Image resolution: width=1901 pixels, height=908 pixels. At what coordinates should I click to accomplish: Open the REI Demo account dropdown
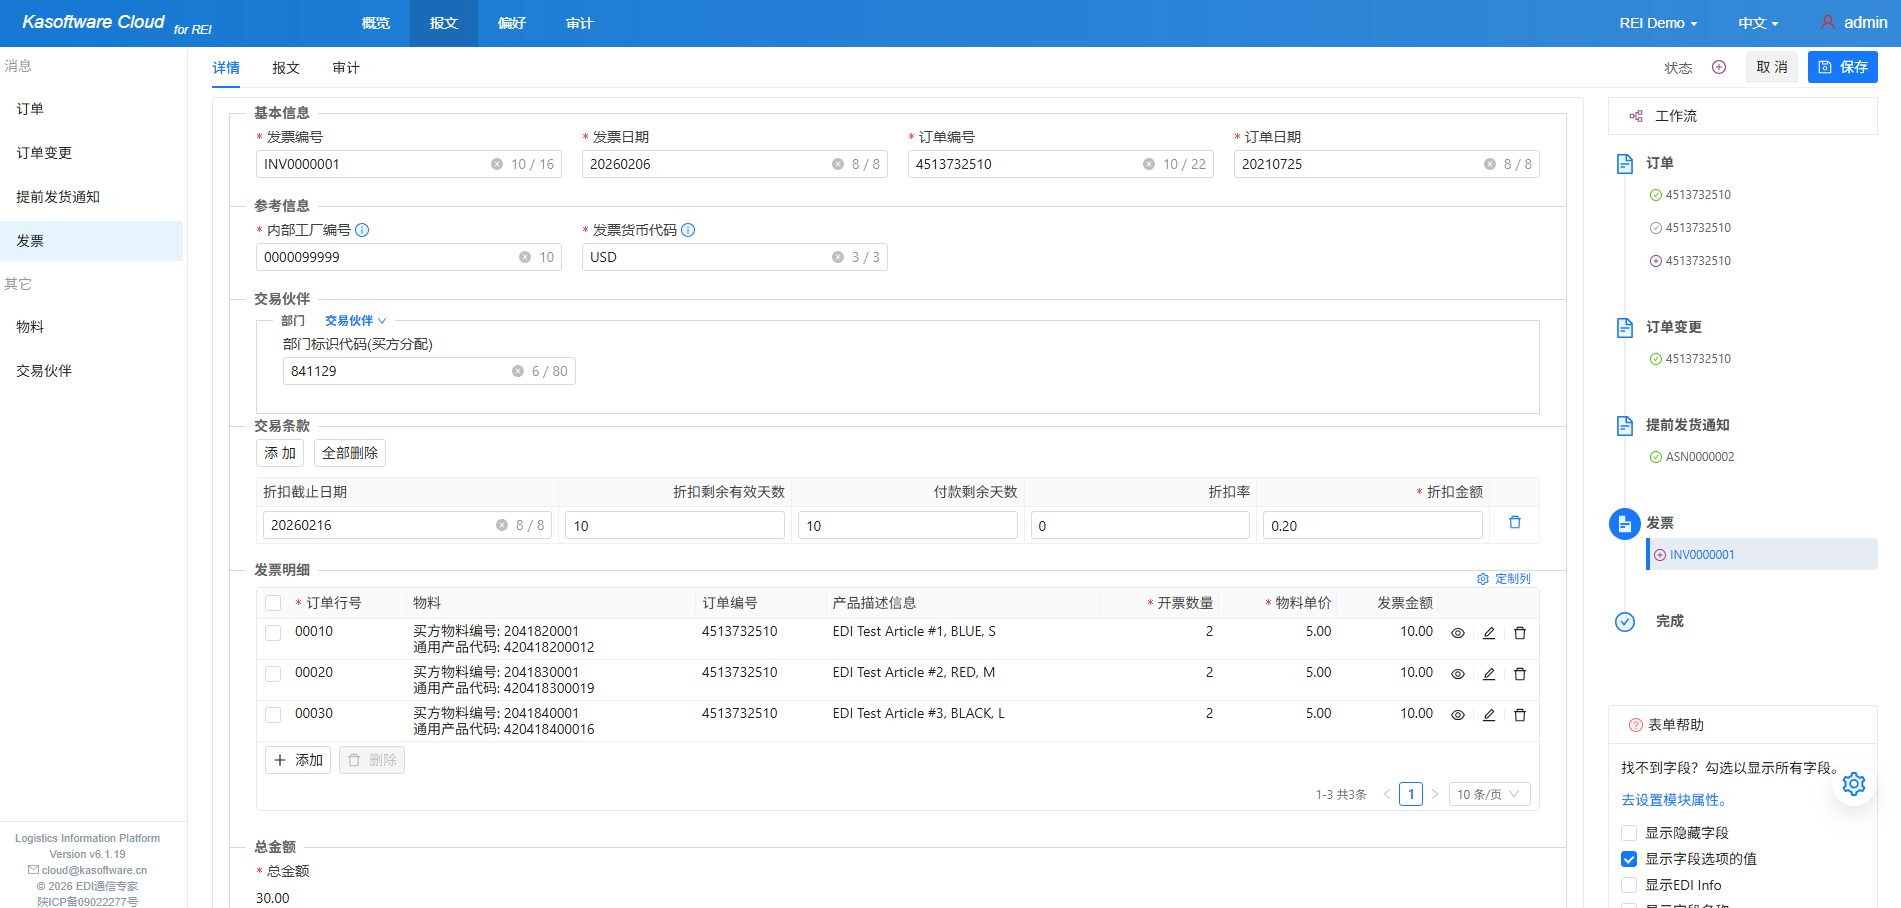tap(1657, 23)
